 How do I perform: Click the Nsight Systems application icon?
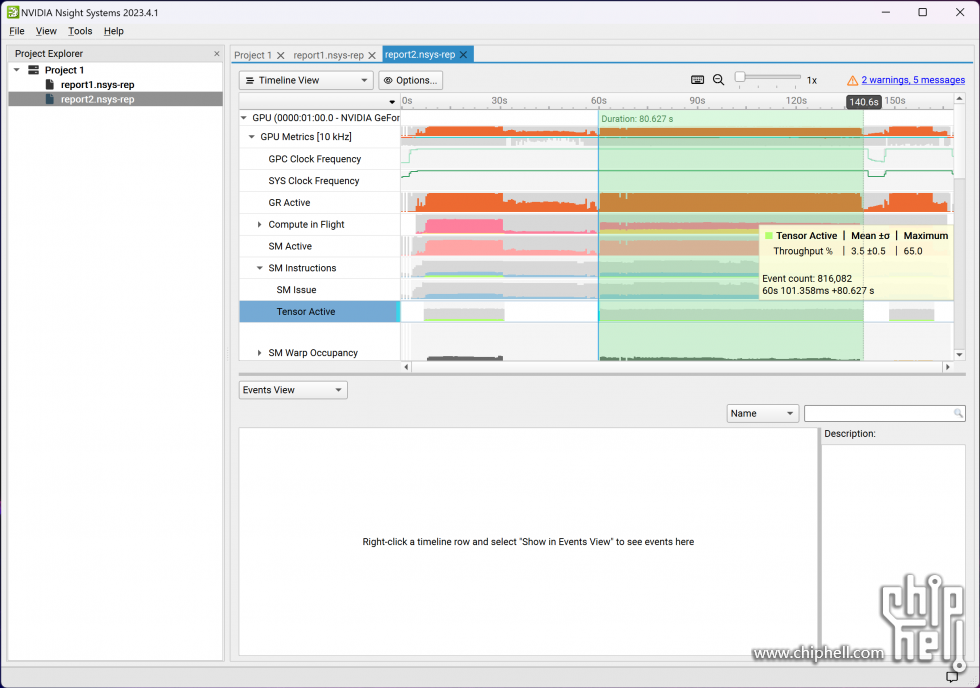click(12, 12)
